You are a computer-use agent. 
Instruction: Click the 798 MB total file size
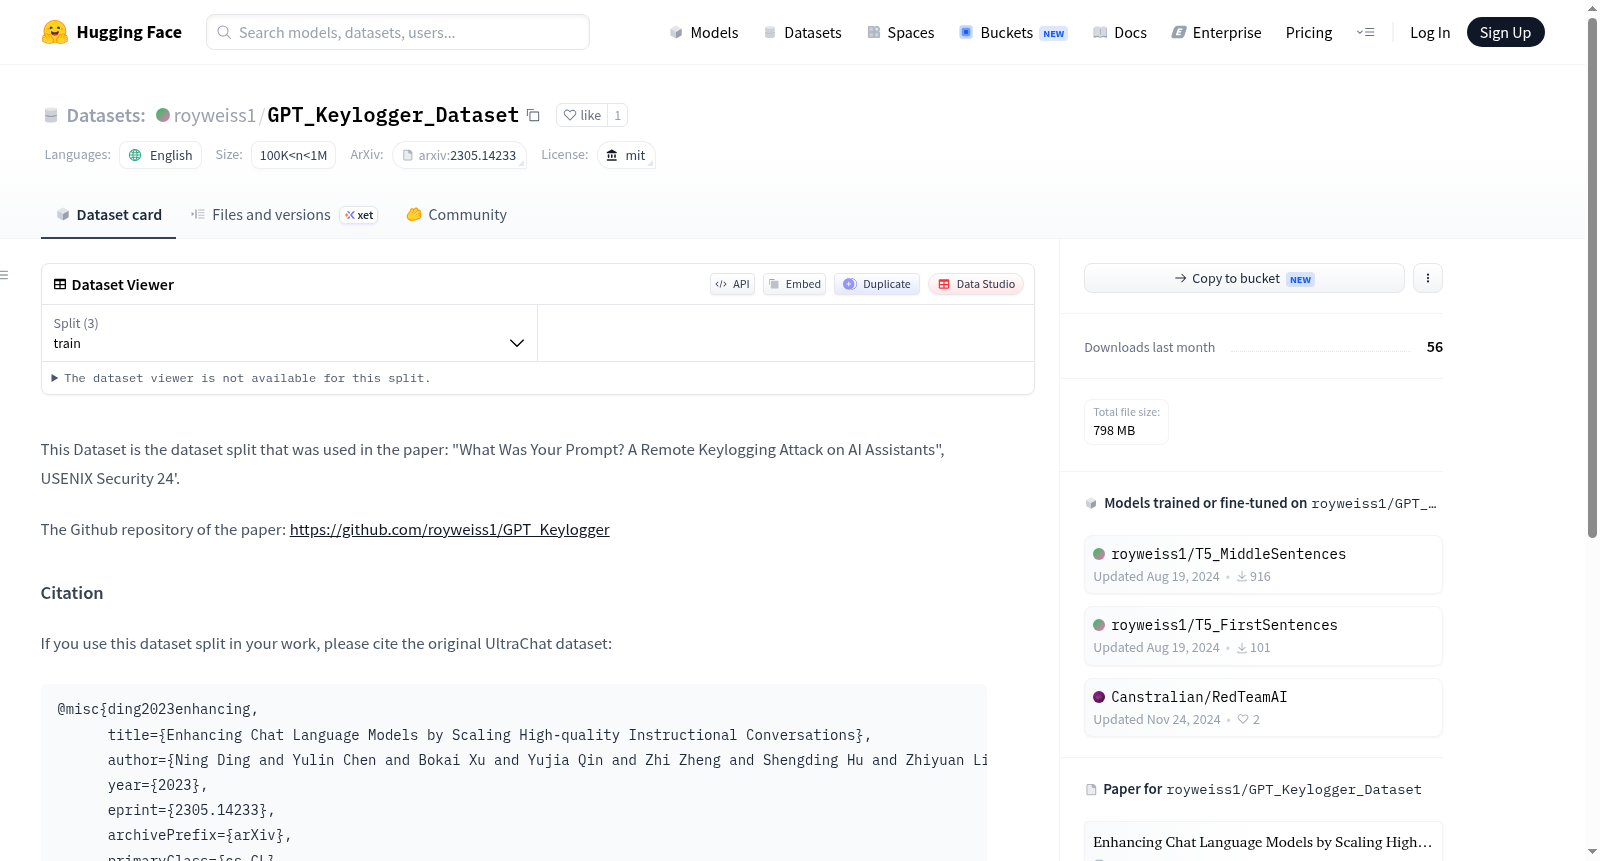1114,431
